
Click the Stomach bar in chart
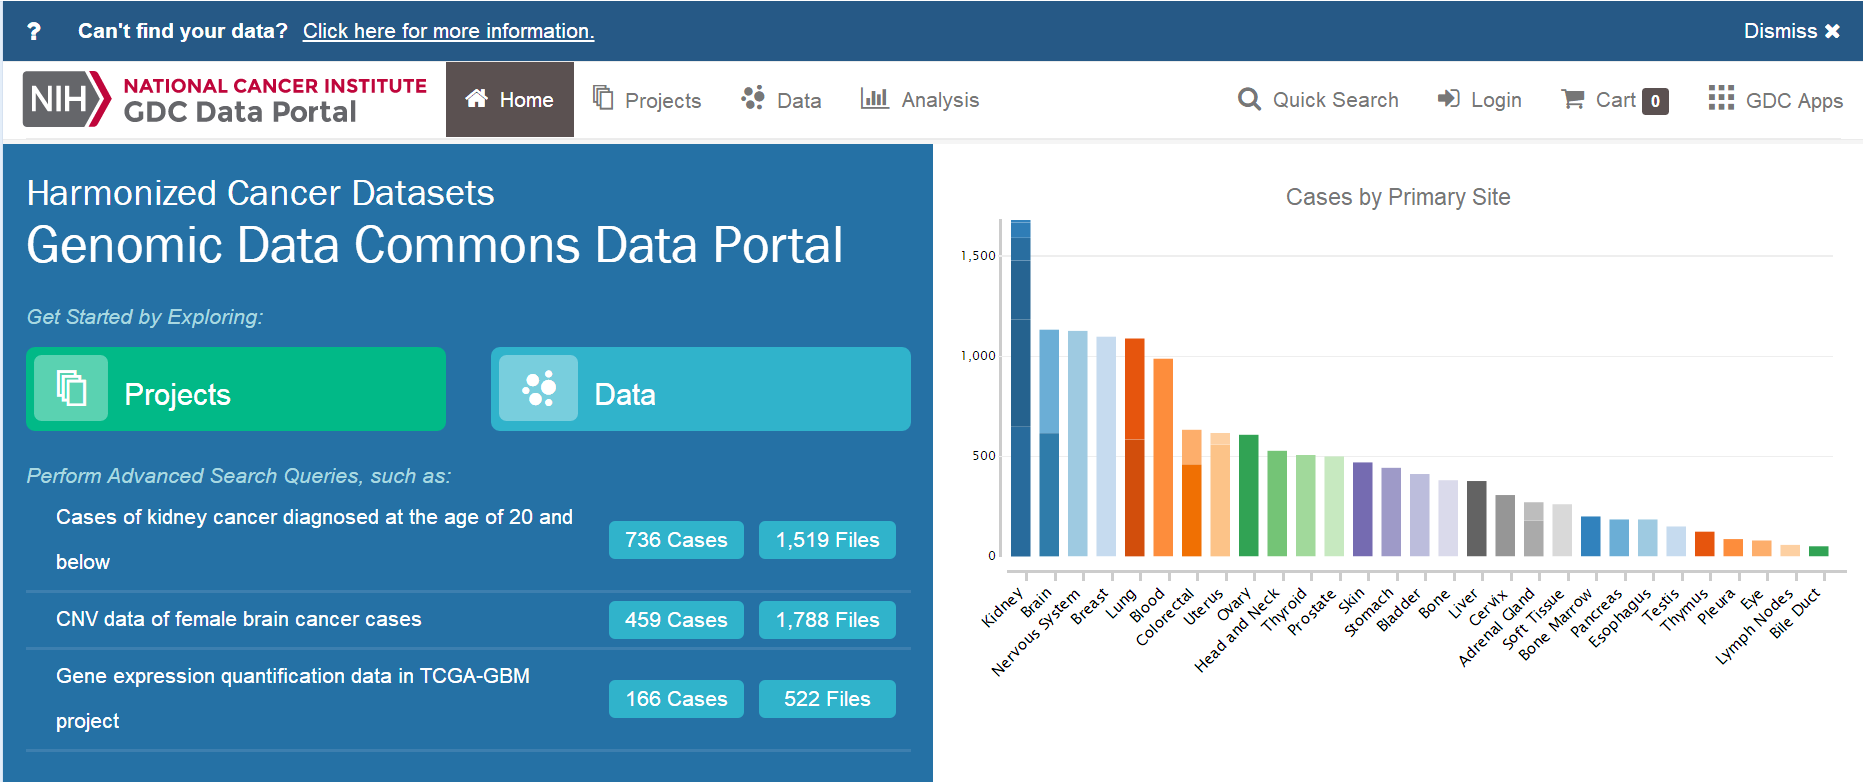click(1391, 512)
